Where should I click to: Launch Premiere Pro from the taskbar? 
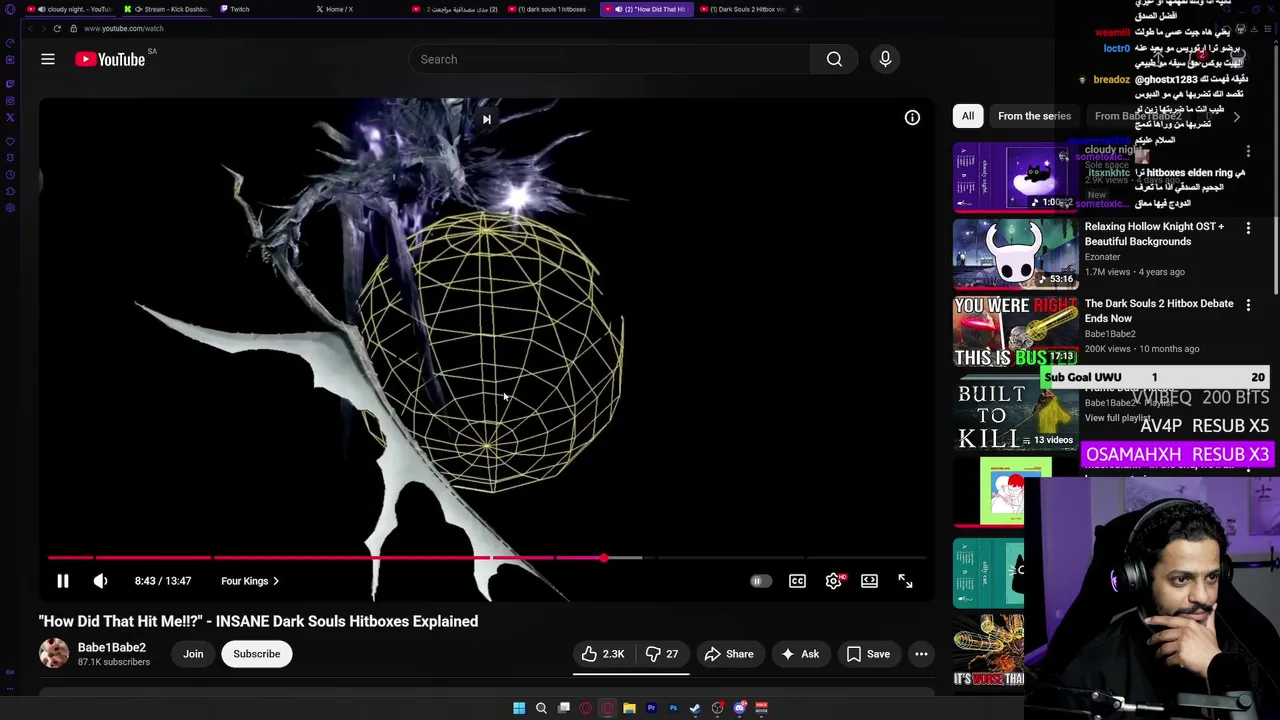click(x=651, y=708)
